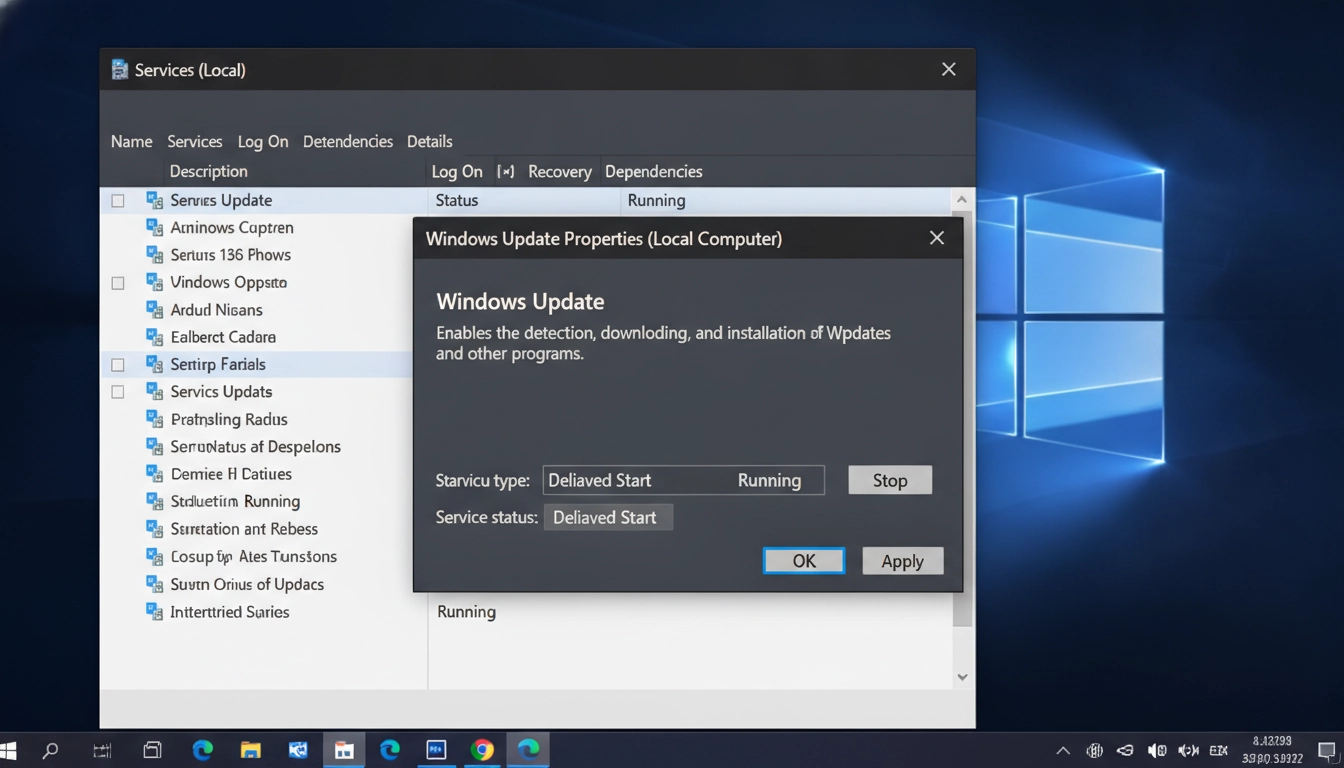Click the Log On tab in the header row

click(x=457, y=172)
